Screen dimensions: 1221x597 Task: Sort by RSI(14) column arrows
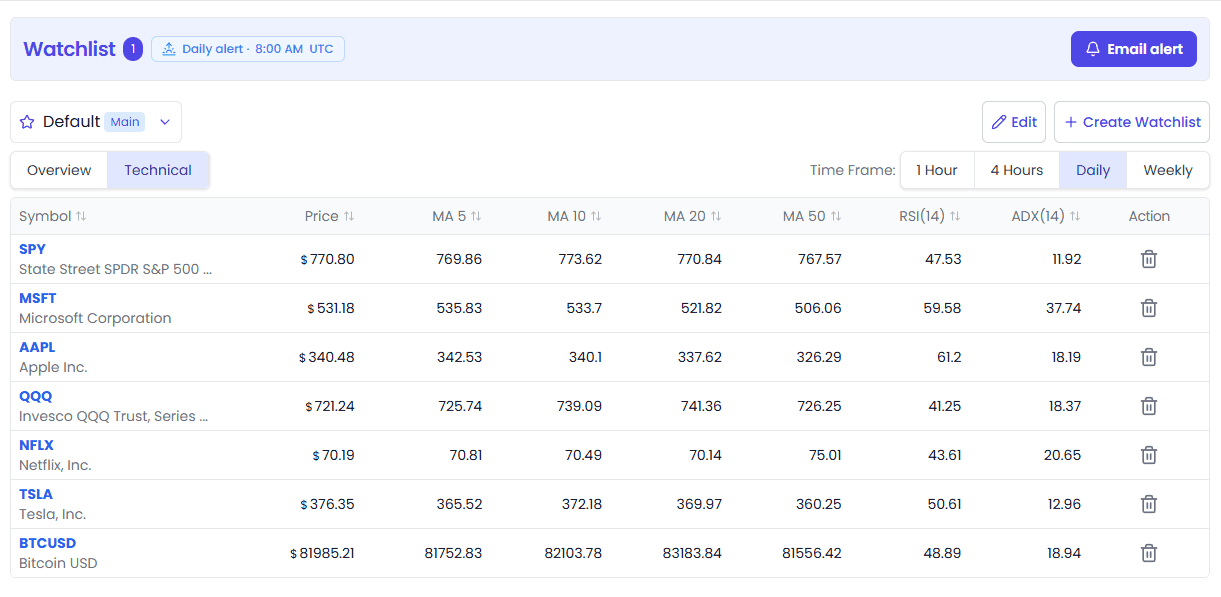(x=955, y=216)
